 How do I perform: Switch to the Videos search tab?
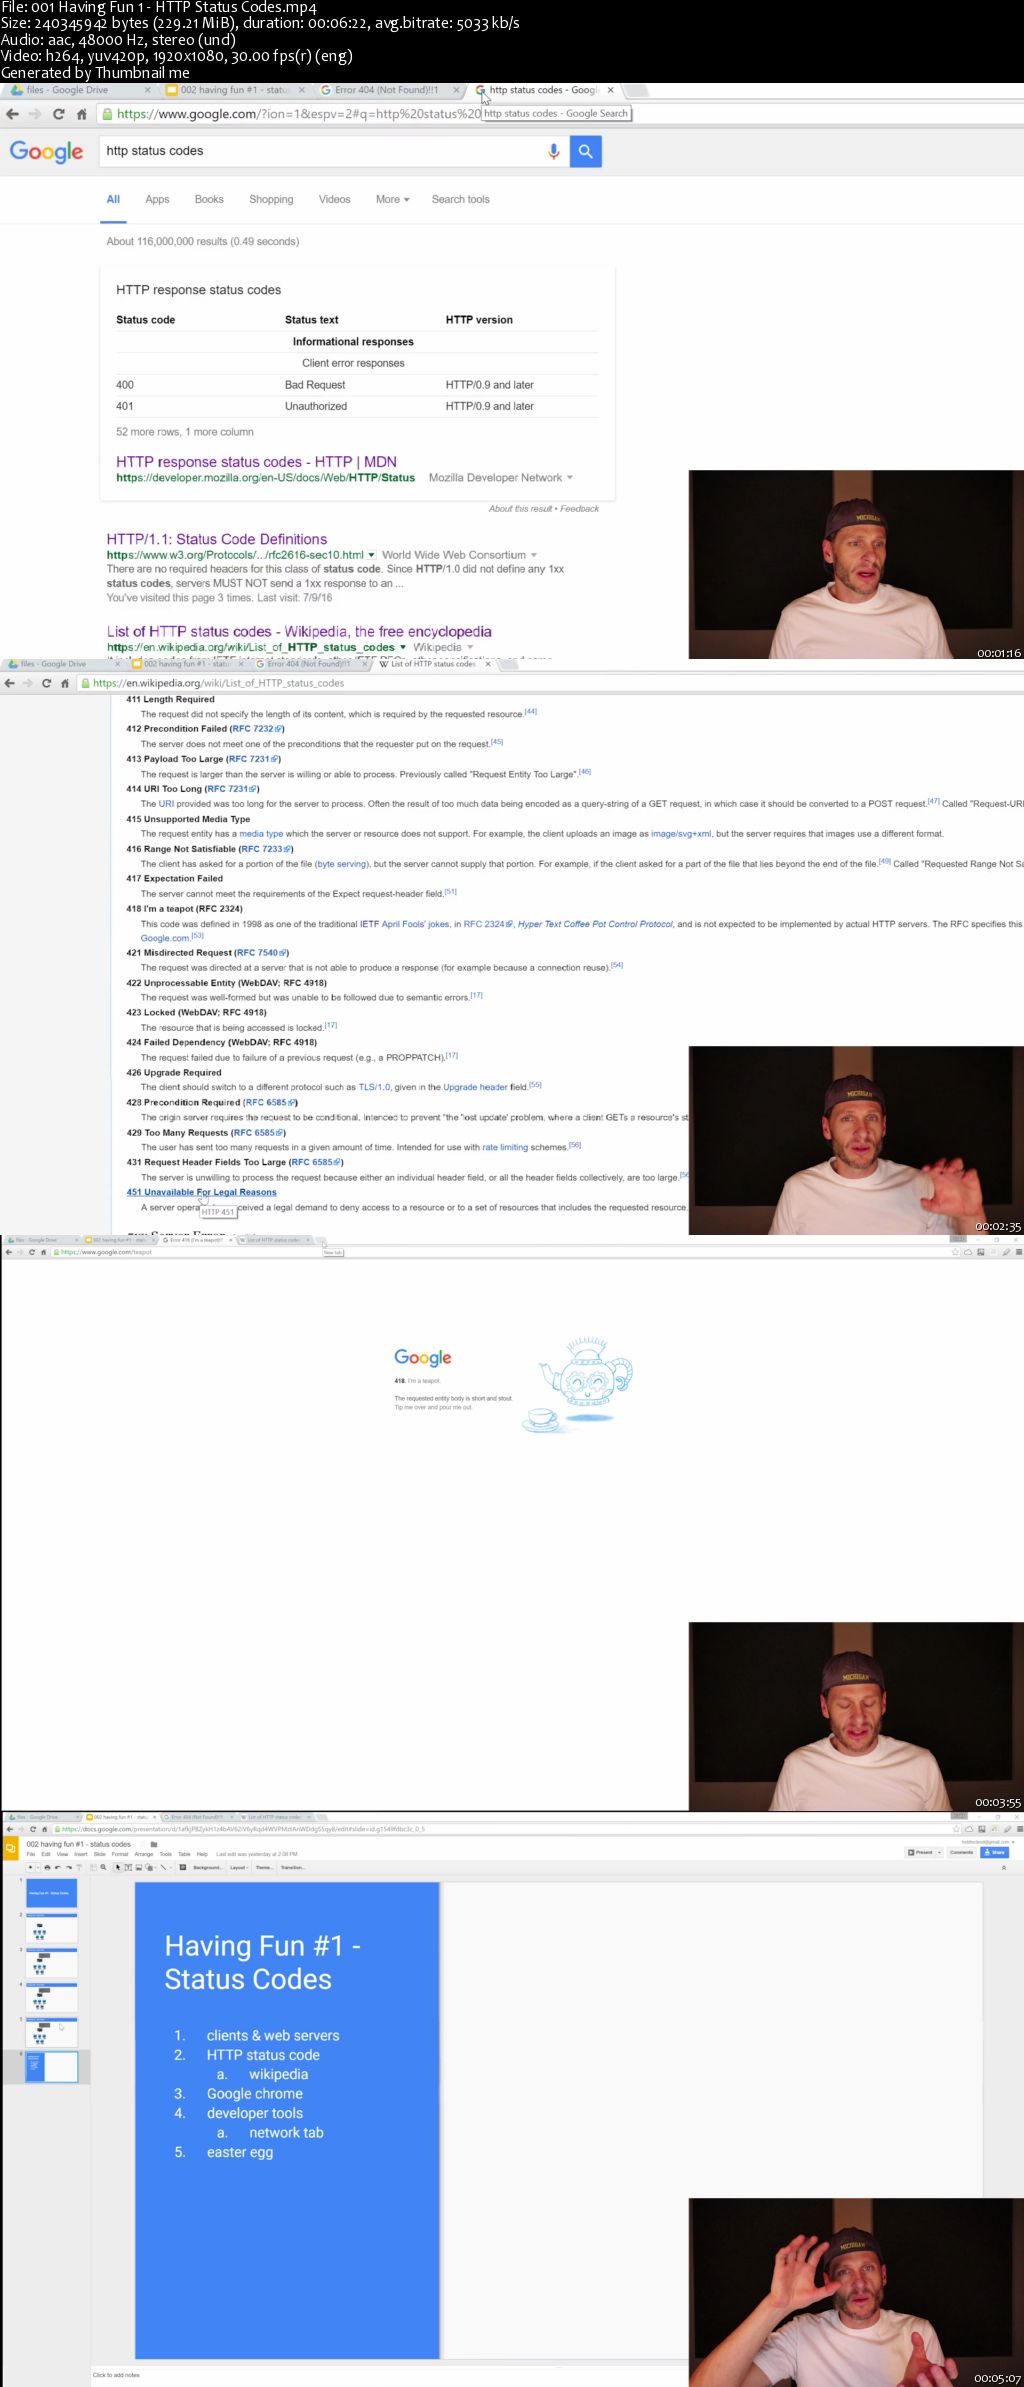(x=334, y=199)
